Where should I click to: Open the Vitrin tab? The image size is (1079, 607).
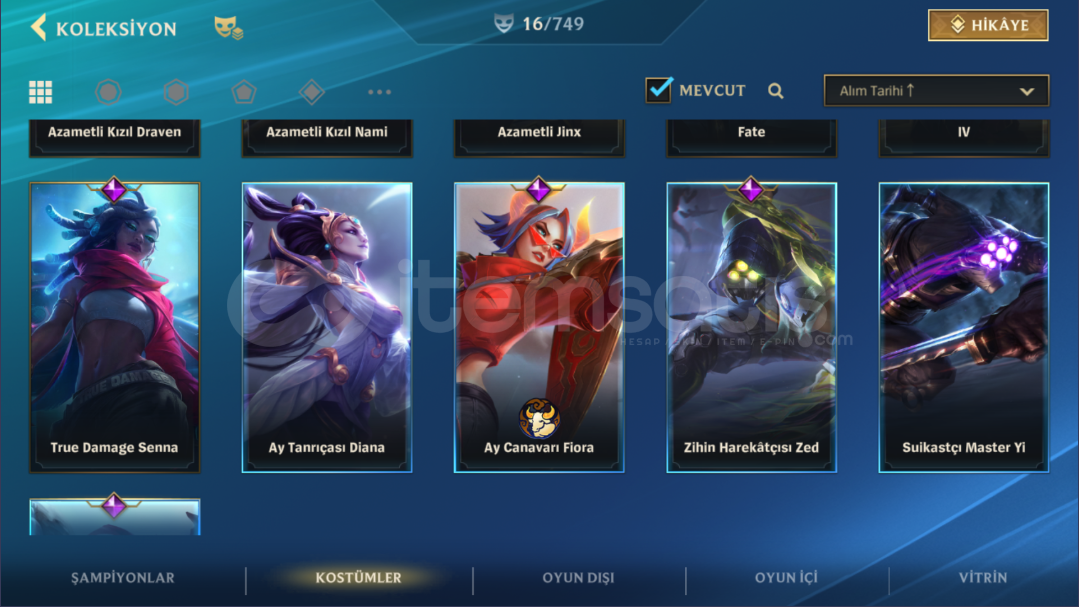[983, 578]
